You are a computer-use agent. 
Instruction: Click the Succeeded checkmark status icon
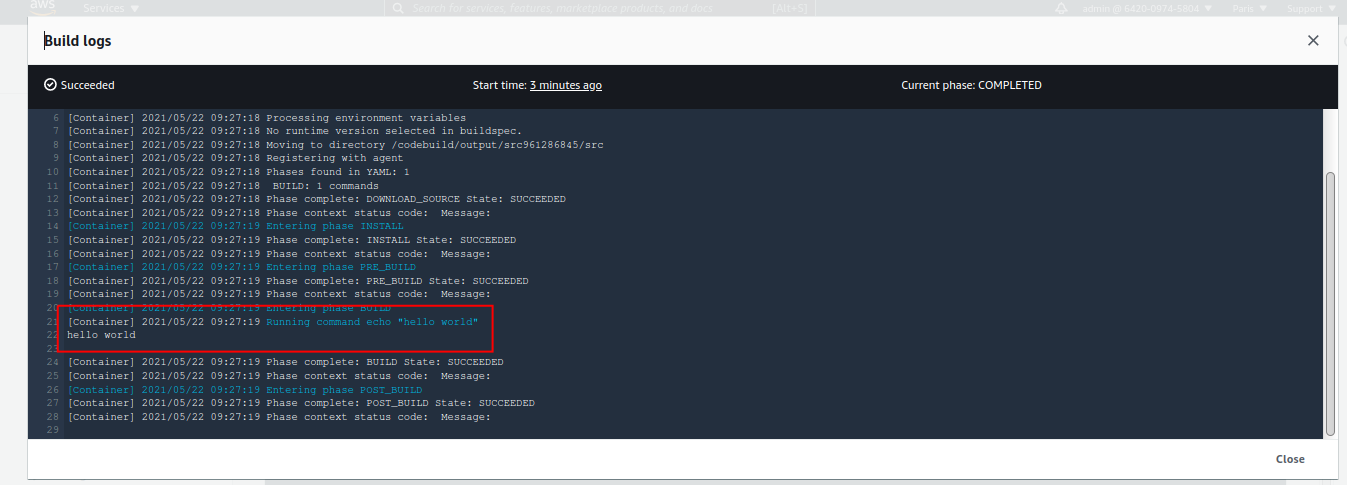(x=50, y=86)
